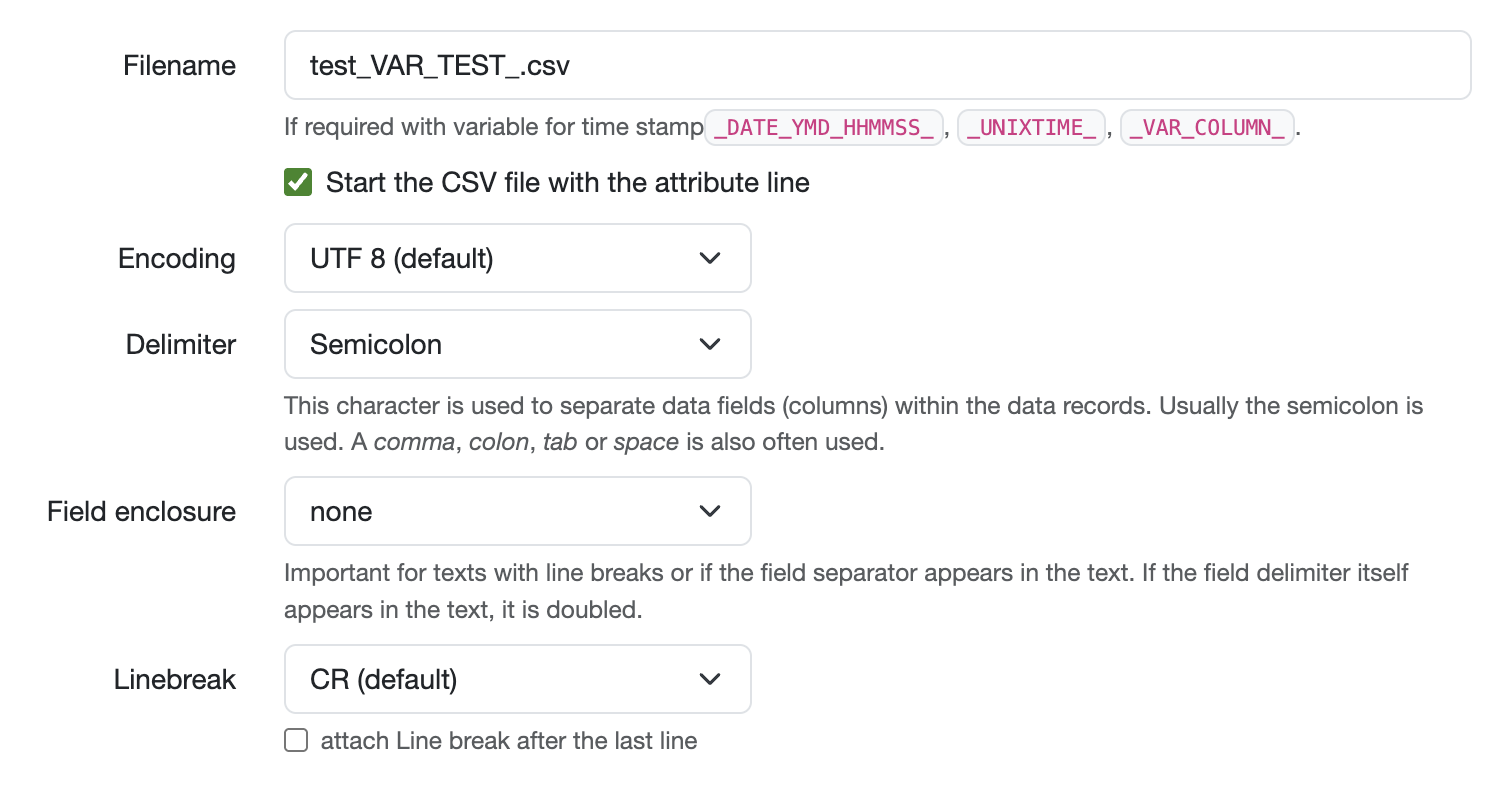Click the _UNIXTIME_ variable tag
Screen dimensions: 1486x790
[x=1031, y=128]
